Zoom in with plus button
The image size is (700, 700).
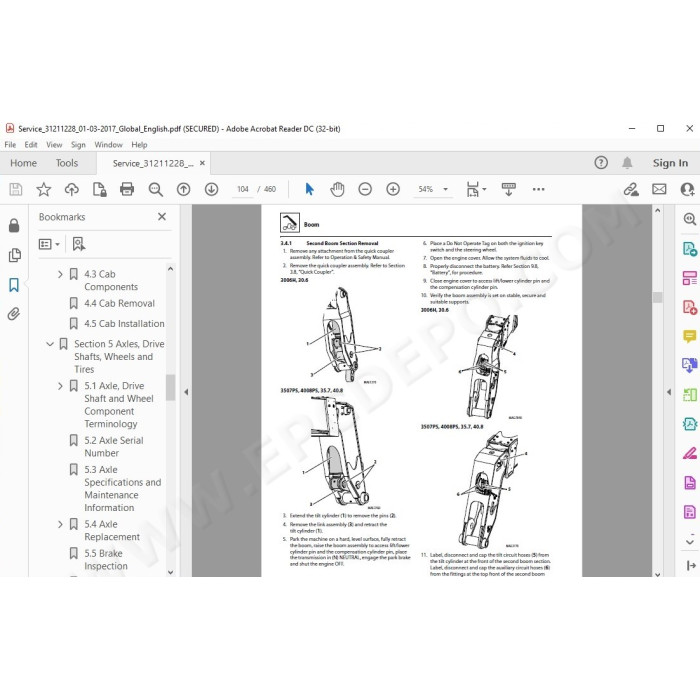(x=393, y=189)
